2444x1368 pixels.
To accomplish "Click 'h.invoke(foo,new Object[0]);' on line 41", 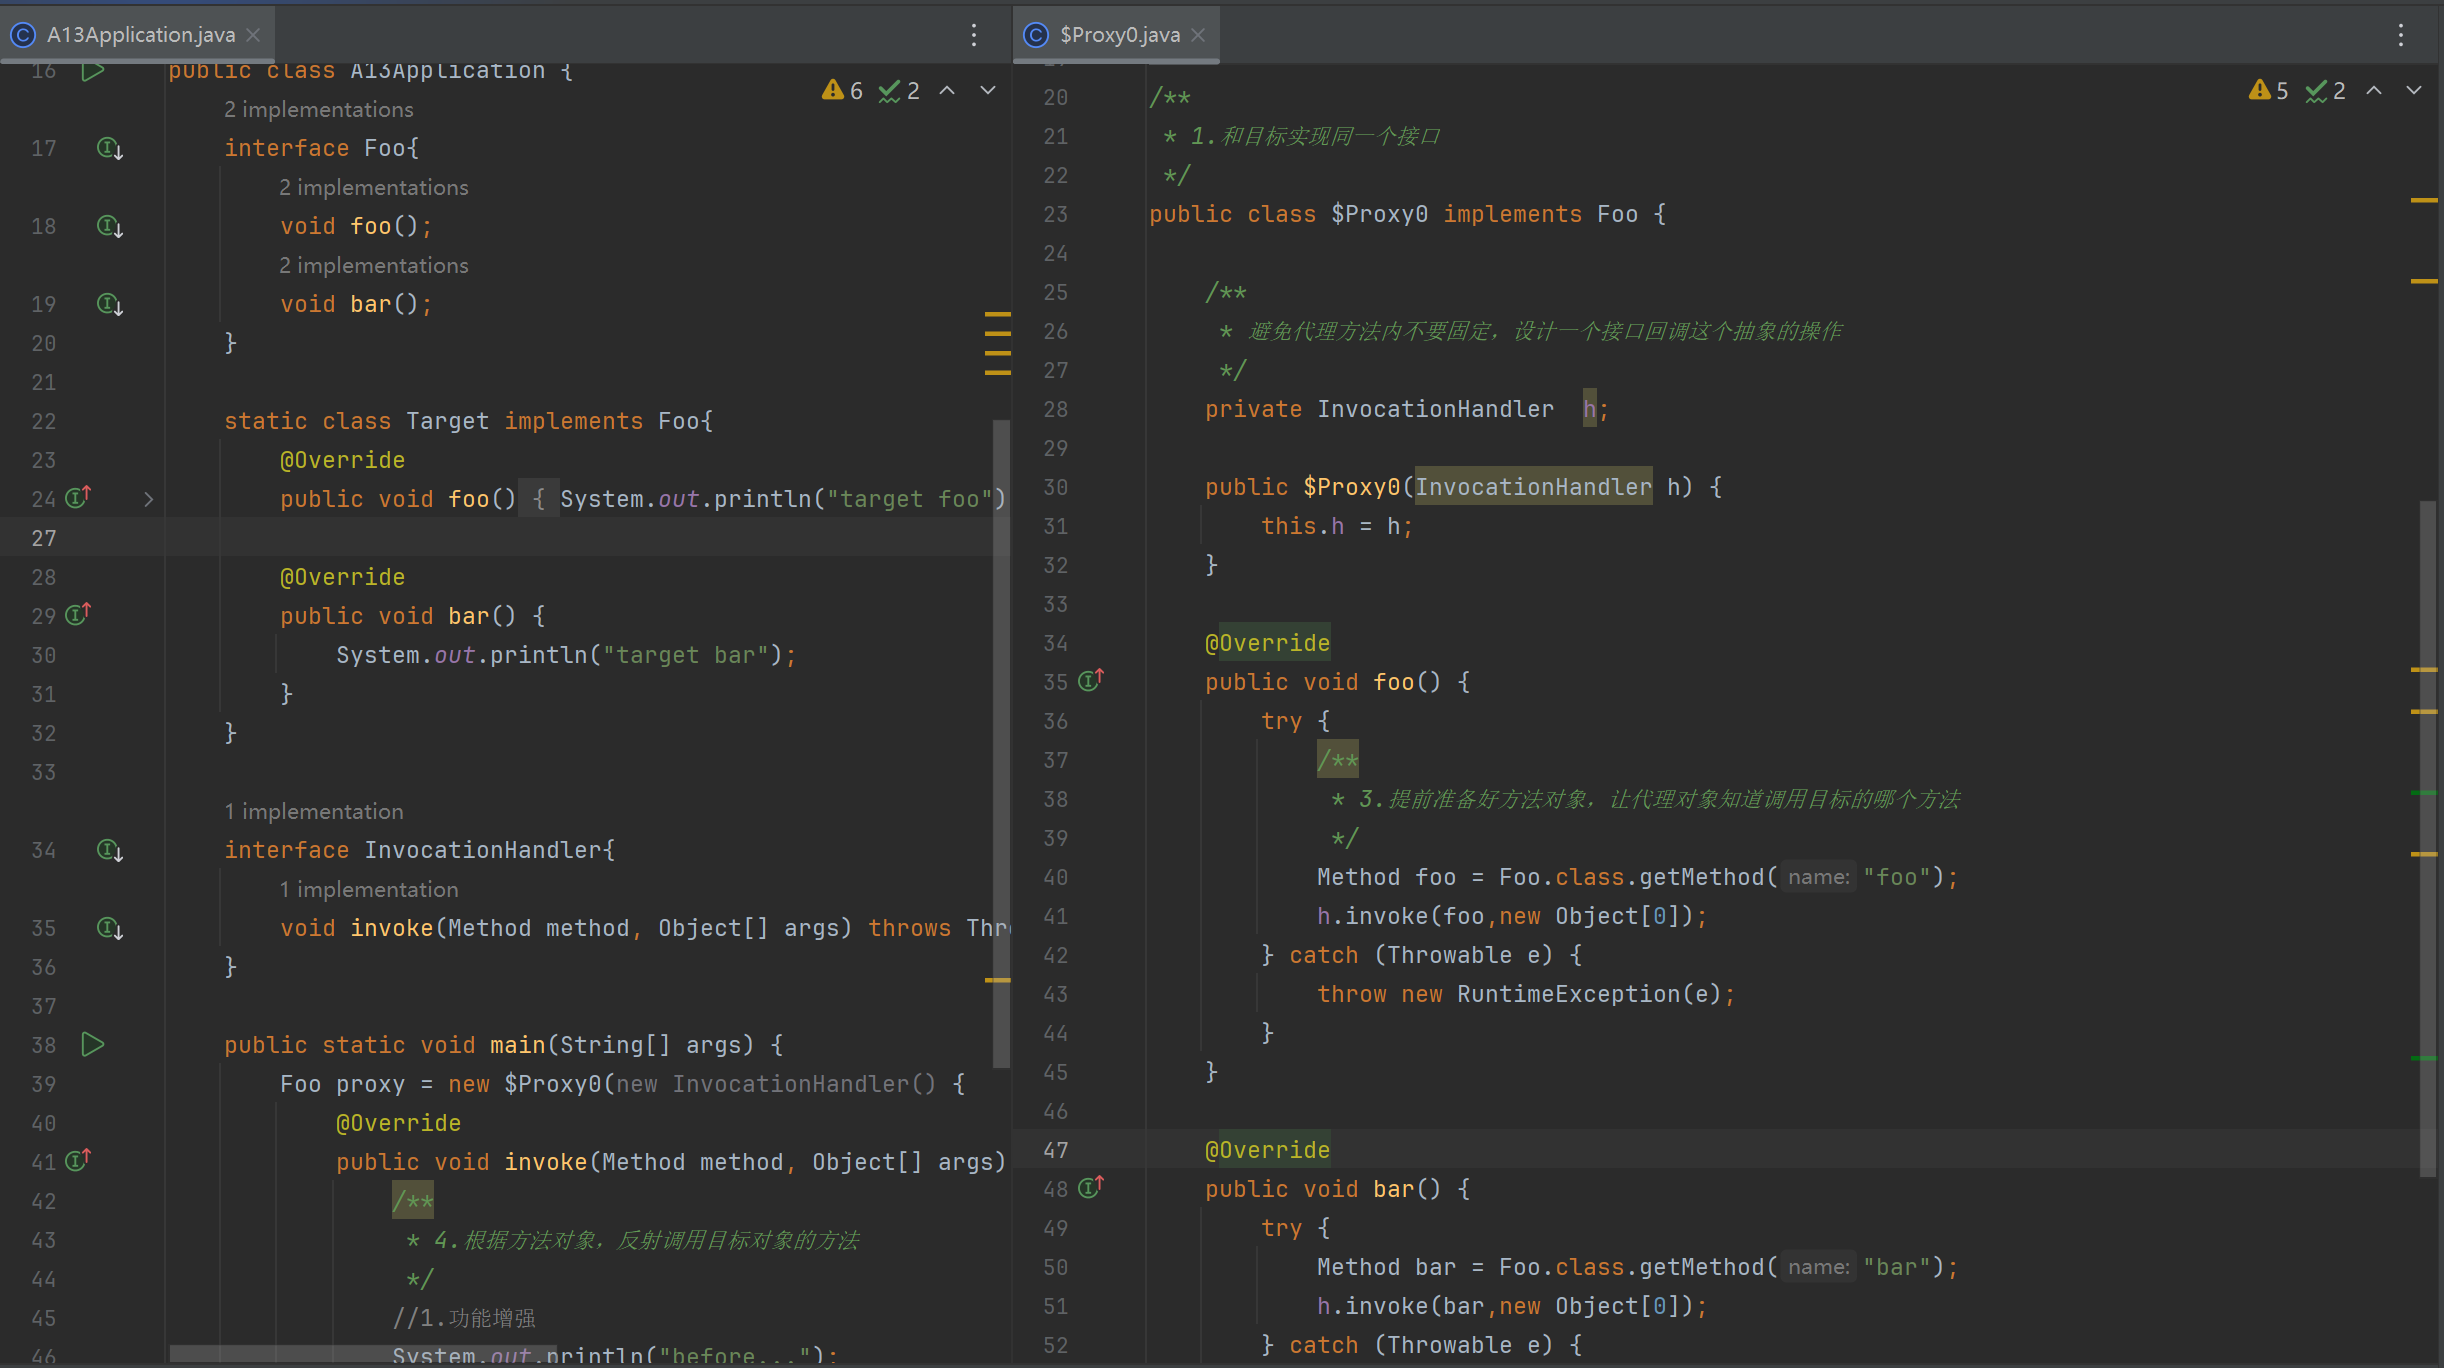I will [x=1512, y=916].
